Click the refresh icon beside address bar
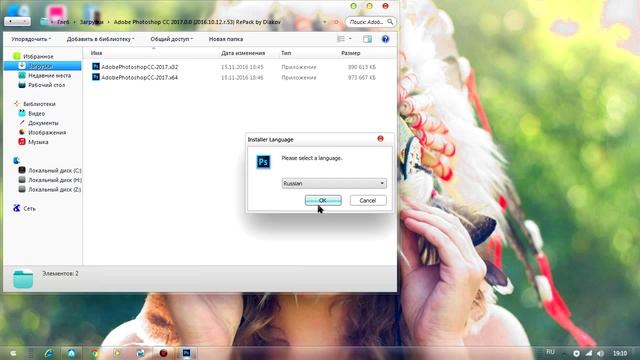The width and height of the screenshot is (640, 360). click(x=336, y=22)
